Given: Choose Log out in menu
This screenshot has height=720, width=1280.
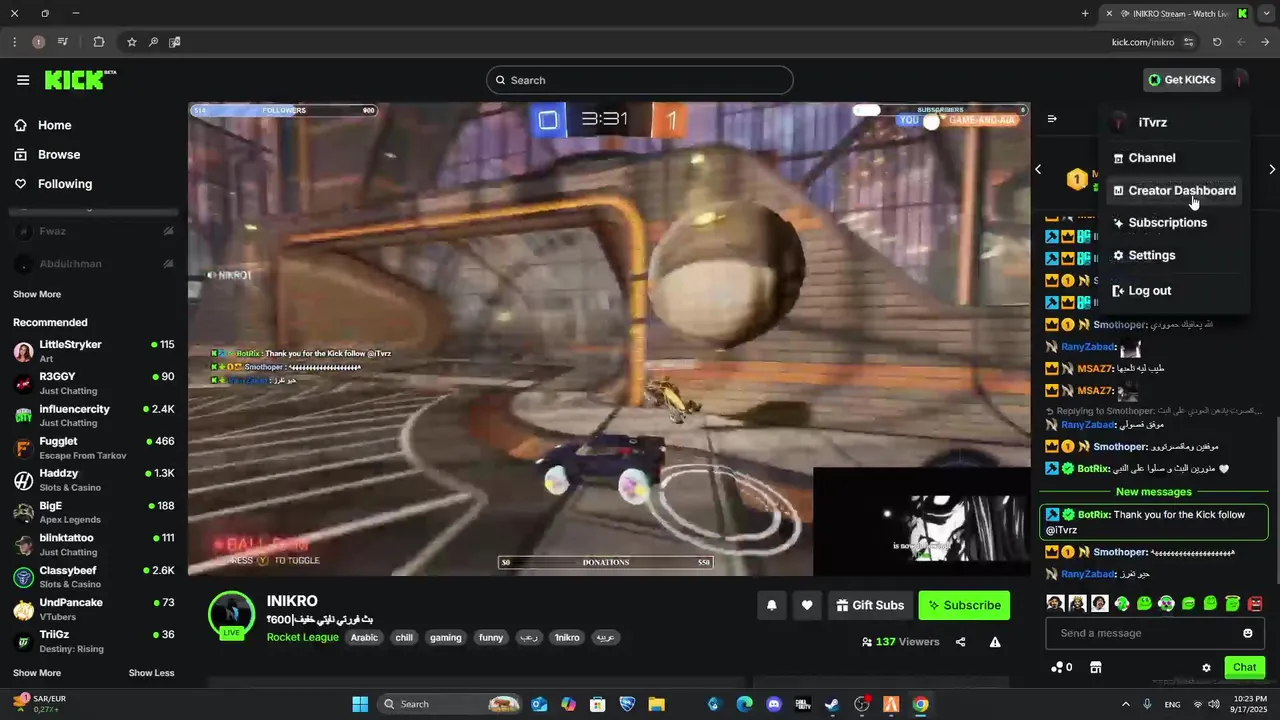Looking at the screenshot, I should point(1150,291).
